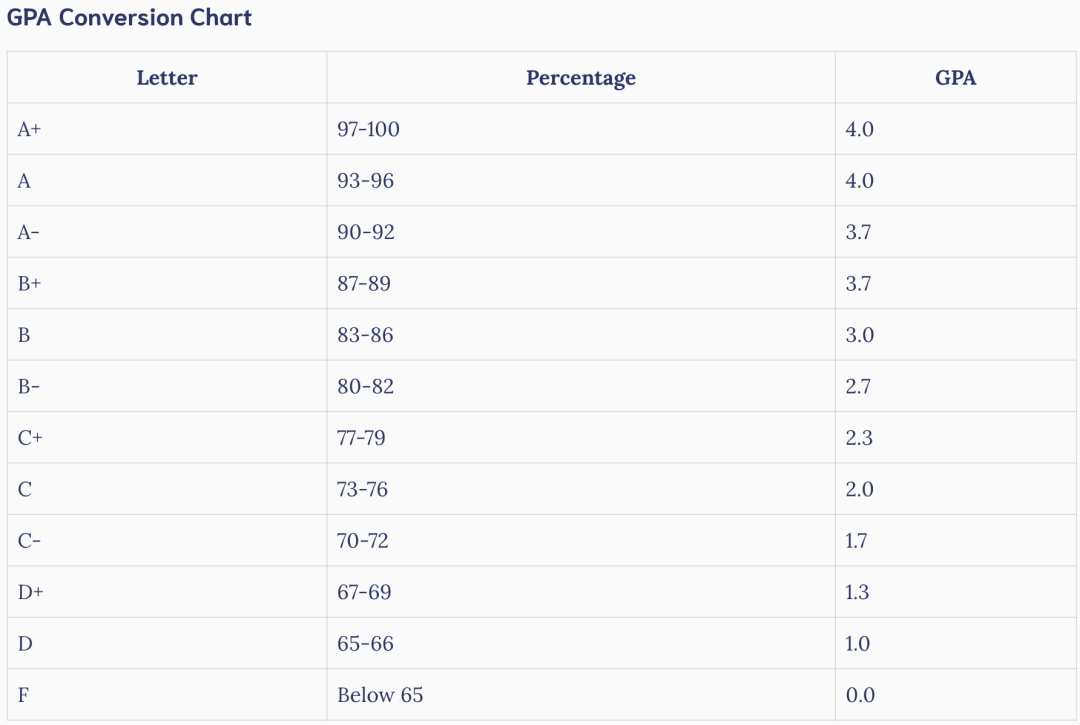Image resolution: width=1080 pixels, height=725 pixels.
Task: Select the 0.0 GPA cell
Action: [x=859, y=695]
